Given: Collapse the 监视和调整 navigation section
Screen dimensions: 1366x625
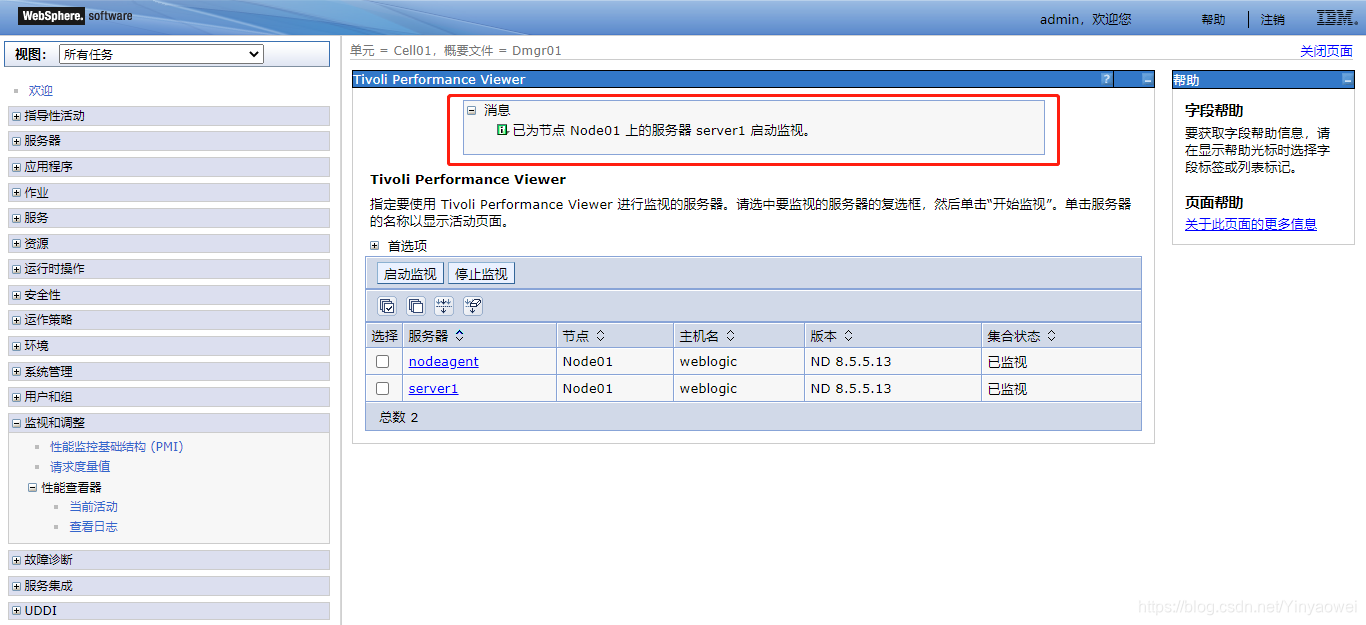Looking at the screenshot, I should (x=16, y=423).
